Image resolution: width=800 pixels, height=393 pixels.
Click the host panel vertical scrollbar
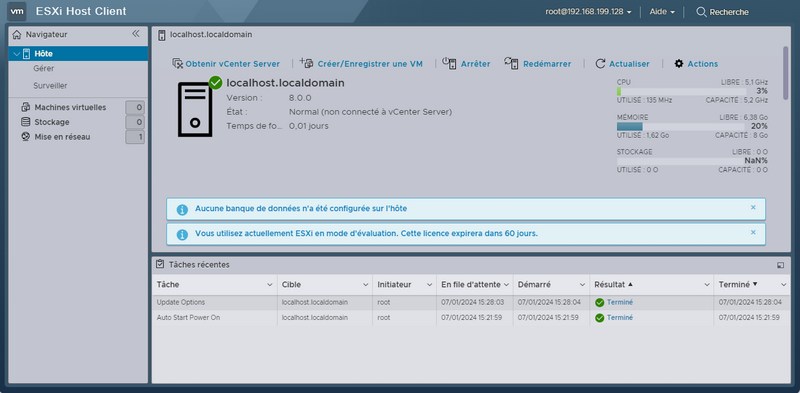(x=786, y=73)
